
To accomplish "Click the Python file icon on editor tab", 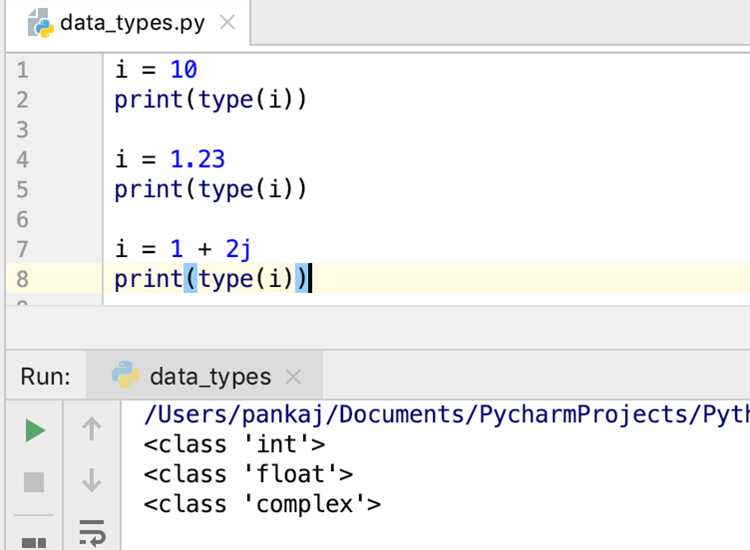I will click(x=40, y=22).
